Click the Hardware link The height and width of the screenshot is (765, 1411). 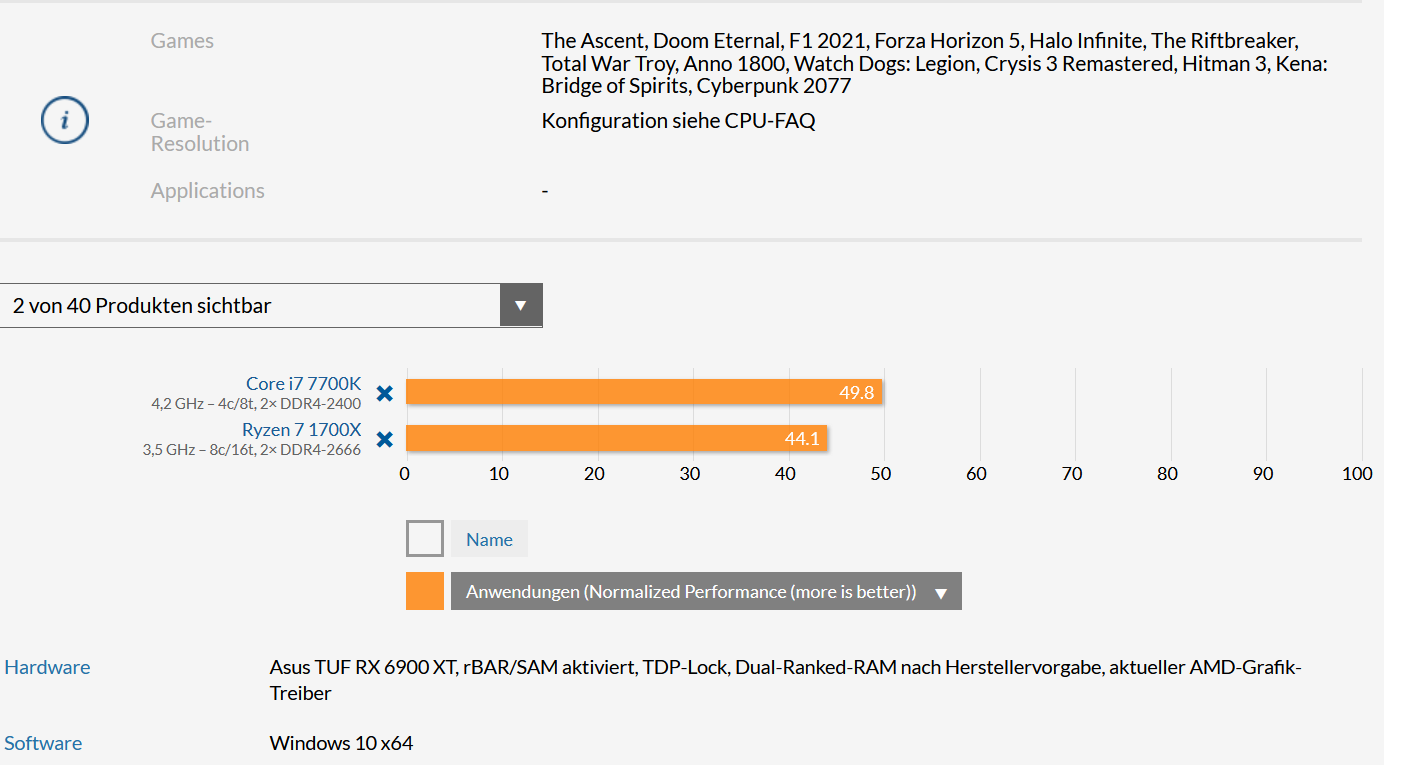coord(47,667)
